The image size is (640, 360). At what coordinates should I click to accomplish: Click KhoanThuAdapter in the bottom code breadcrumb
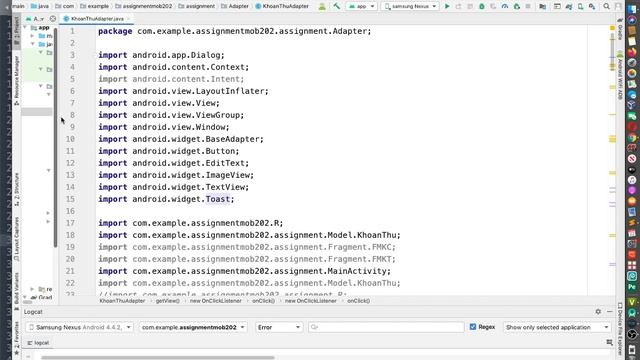coord(122,301)
